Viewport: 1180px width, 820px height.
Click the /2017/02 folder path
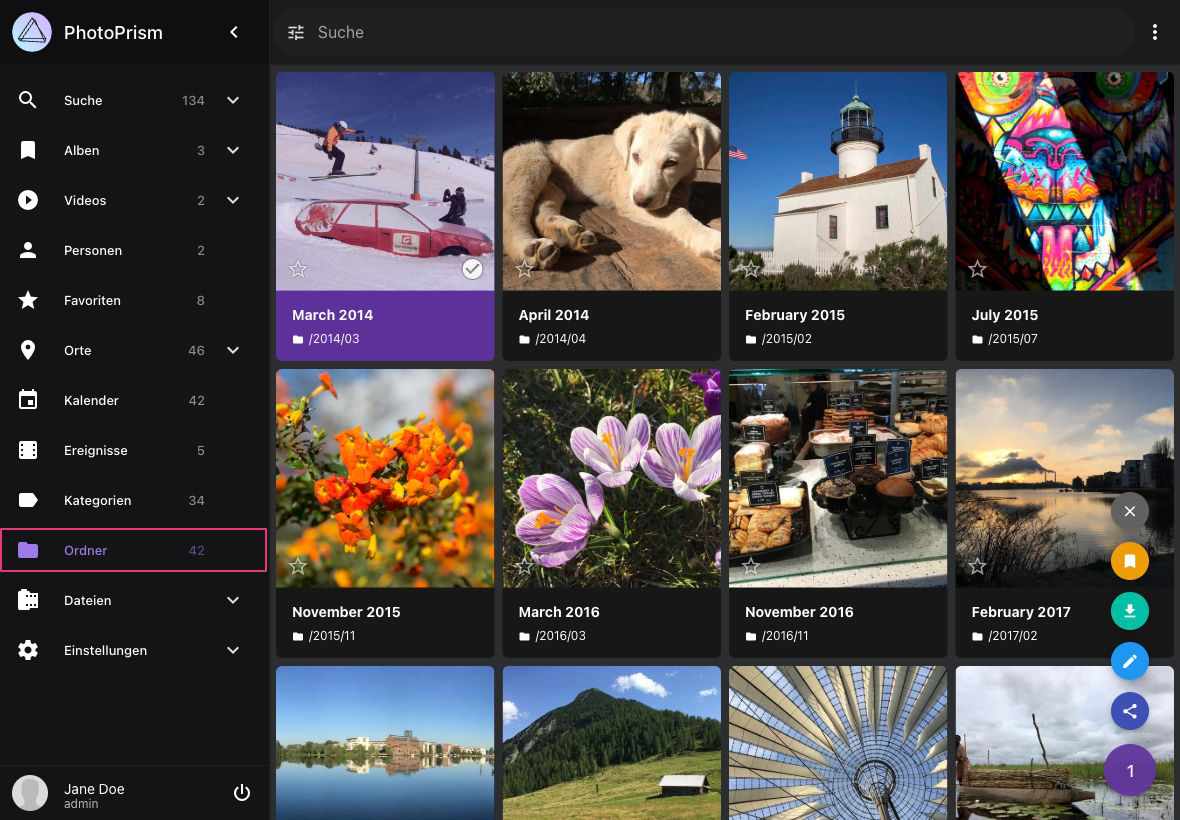point(1013,636)
